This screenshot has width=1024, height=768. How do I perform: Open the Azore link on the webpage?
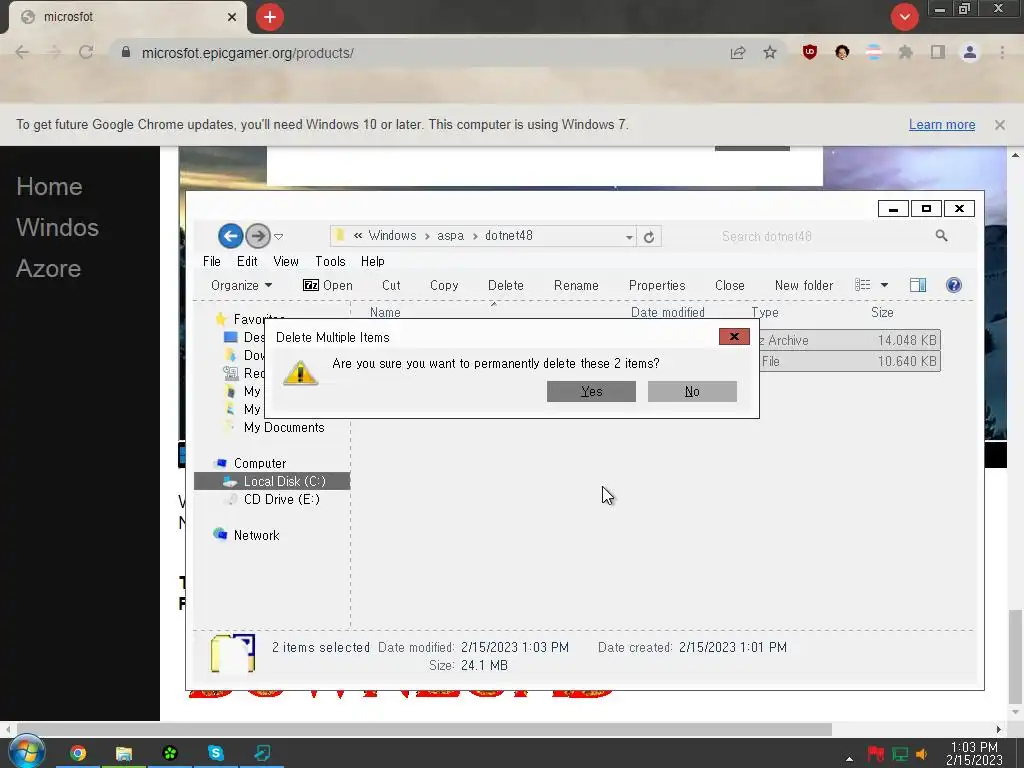(x=48, y=268)
